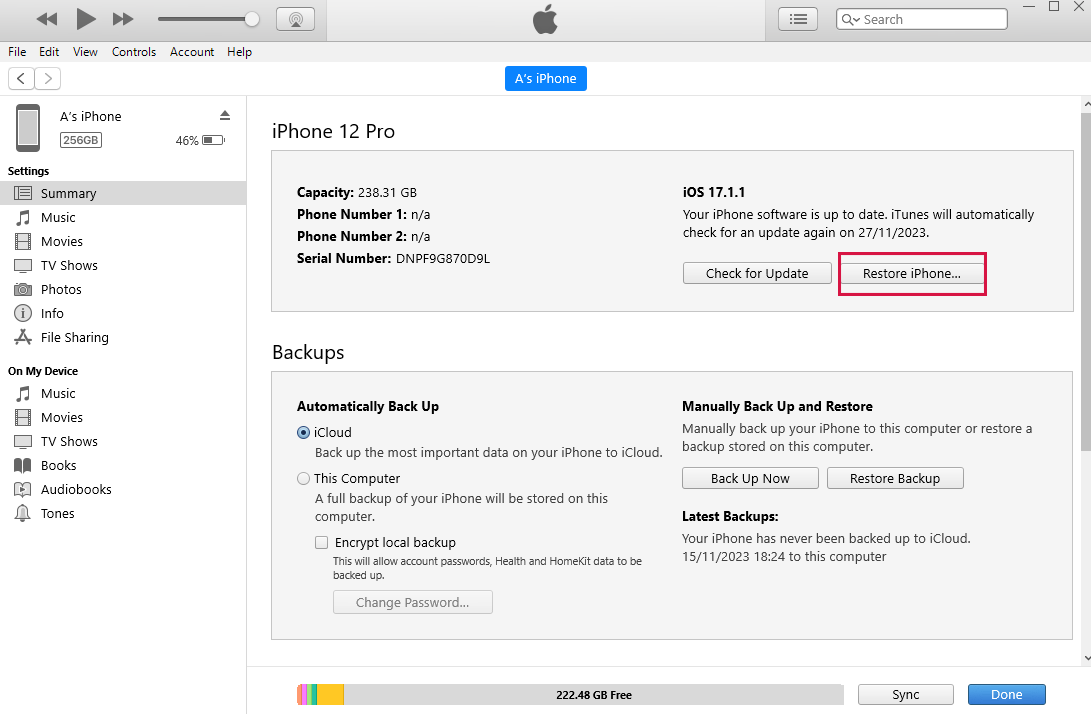Click the play button

point(86,19)
